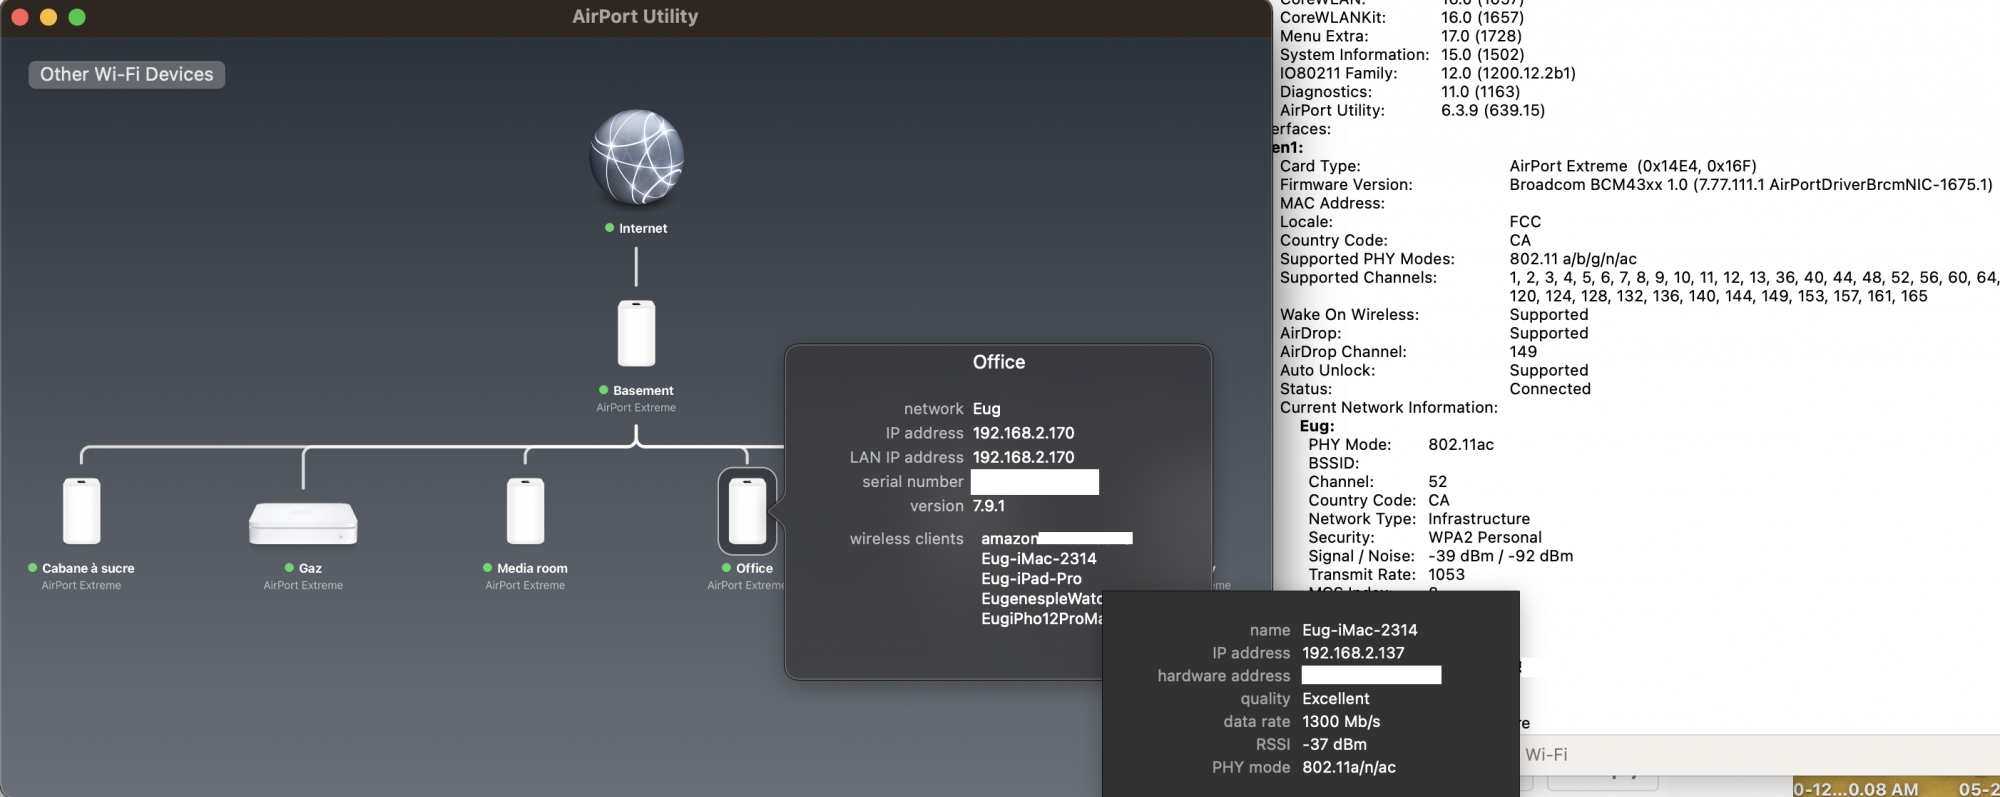Viewport: 2000px width, 797px height.
Task: Click the green status dot beside Internet
Action: (609, 228)
